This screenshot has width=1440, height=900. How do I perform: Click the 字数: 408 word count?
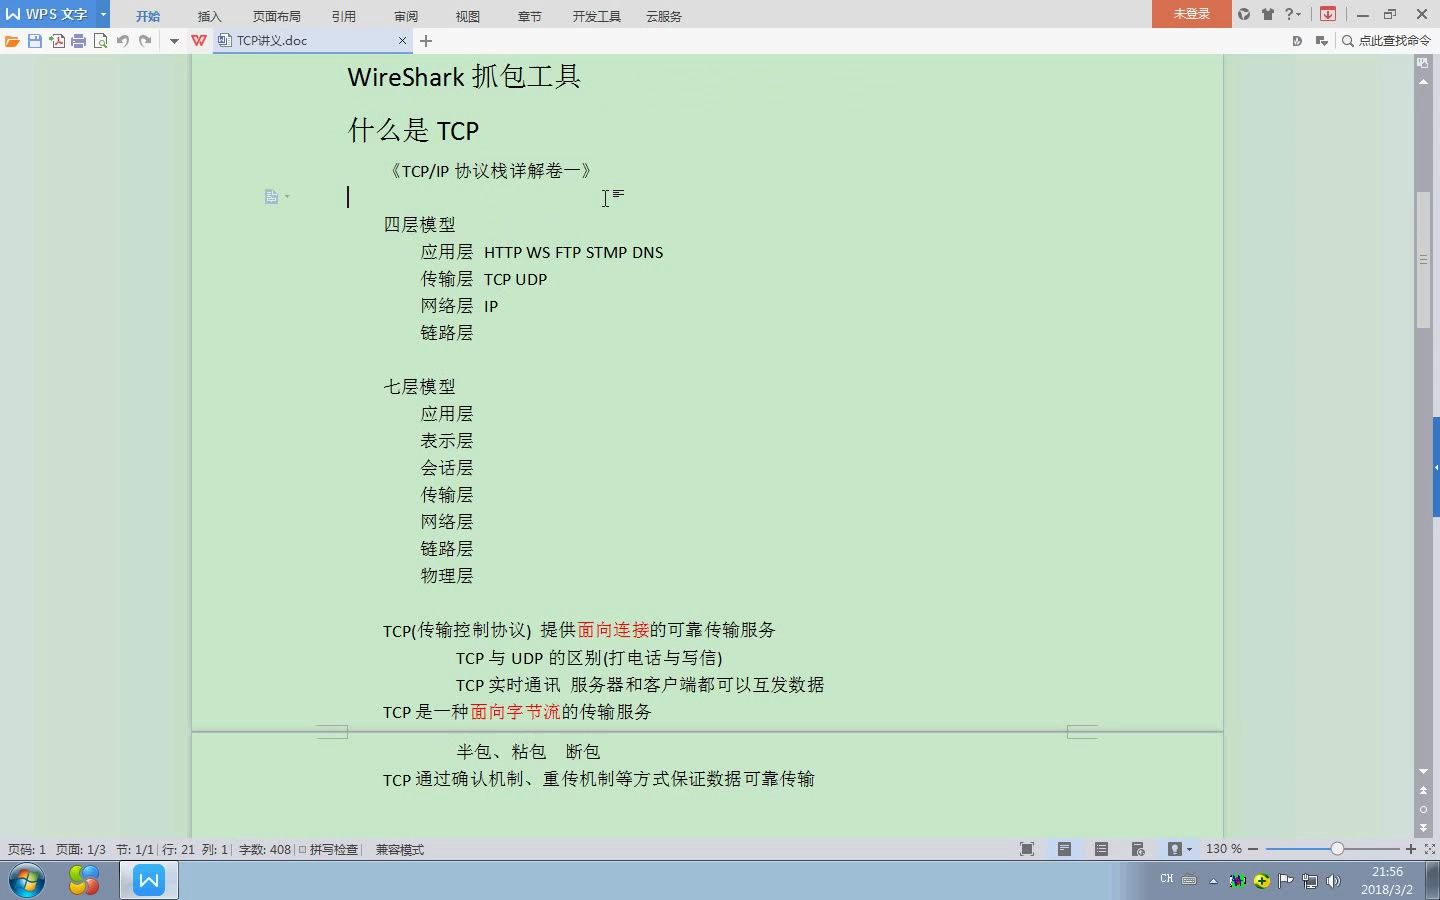click(265, 850)
